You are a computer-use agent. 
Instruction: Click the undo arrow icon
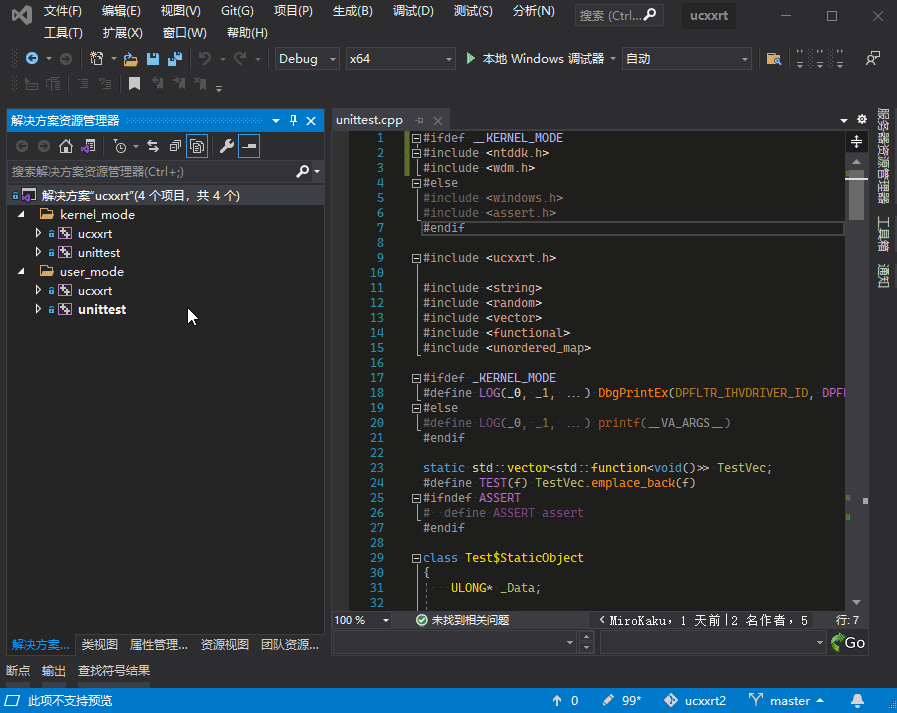[205, 58]
